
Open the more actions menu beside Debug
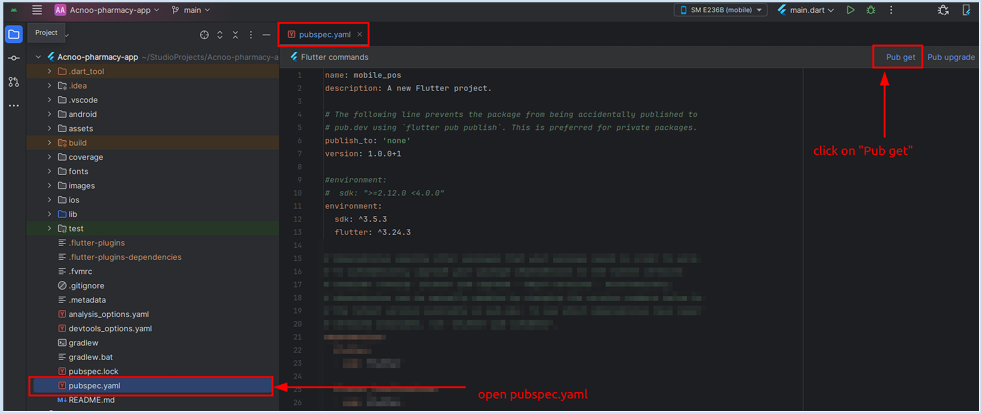point(891,10)
